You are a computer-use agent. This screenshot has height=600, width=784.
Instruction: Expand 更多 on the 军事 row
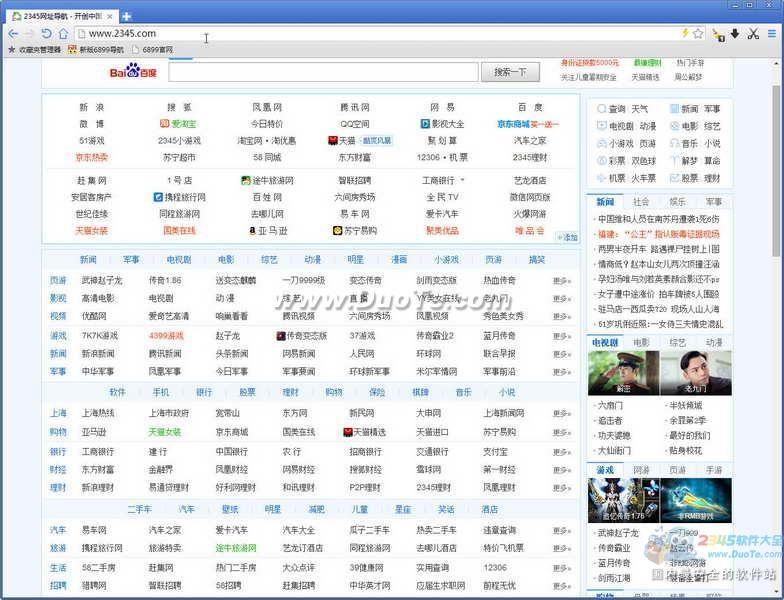[562, 372]
